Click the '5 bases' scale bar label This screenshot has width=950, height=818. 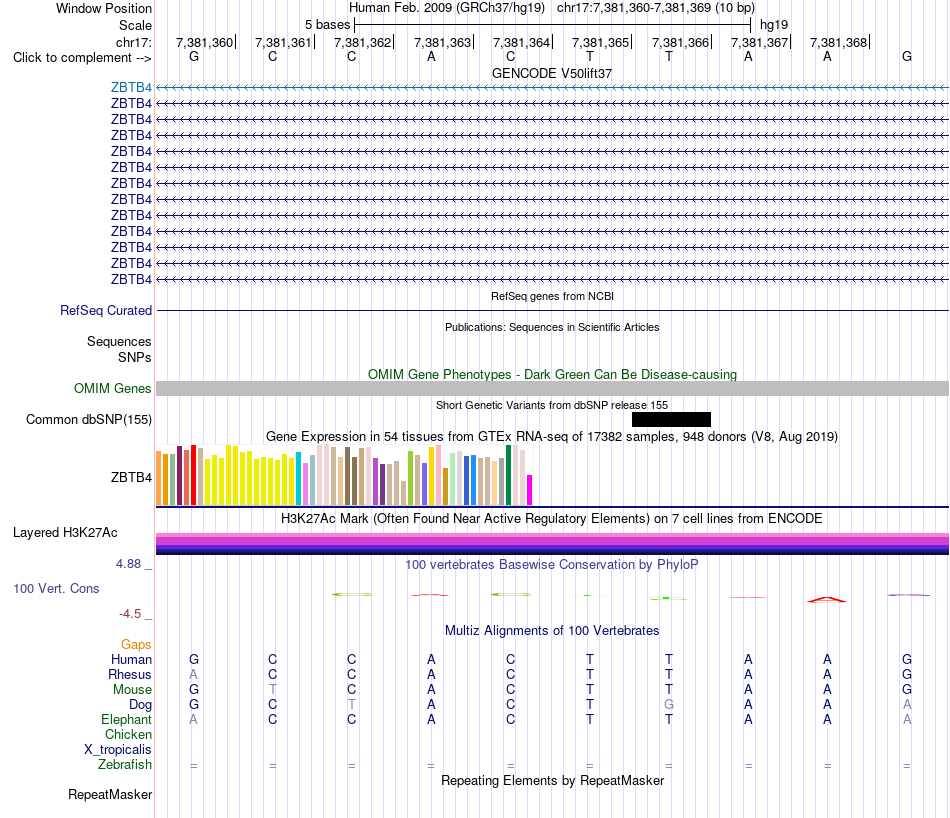click(x=327, y=25)
